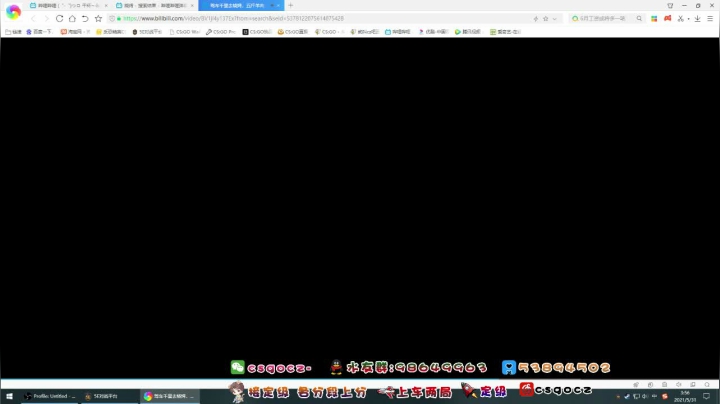Open the red Taobao bookmark
Image resolution: width=720 pixels, height=404 pixels.
(x=75, y=32)
